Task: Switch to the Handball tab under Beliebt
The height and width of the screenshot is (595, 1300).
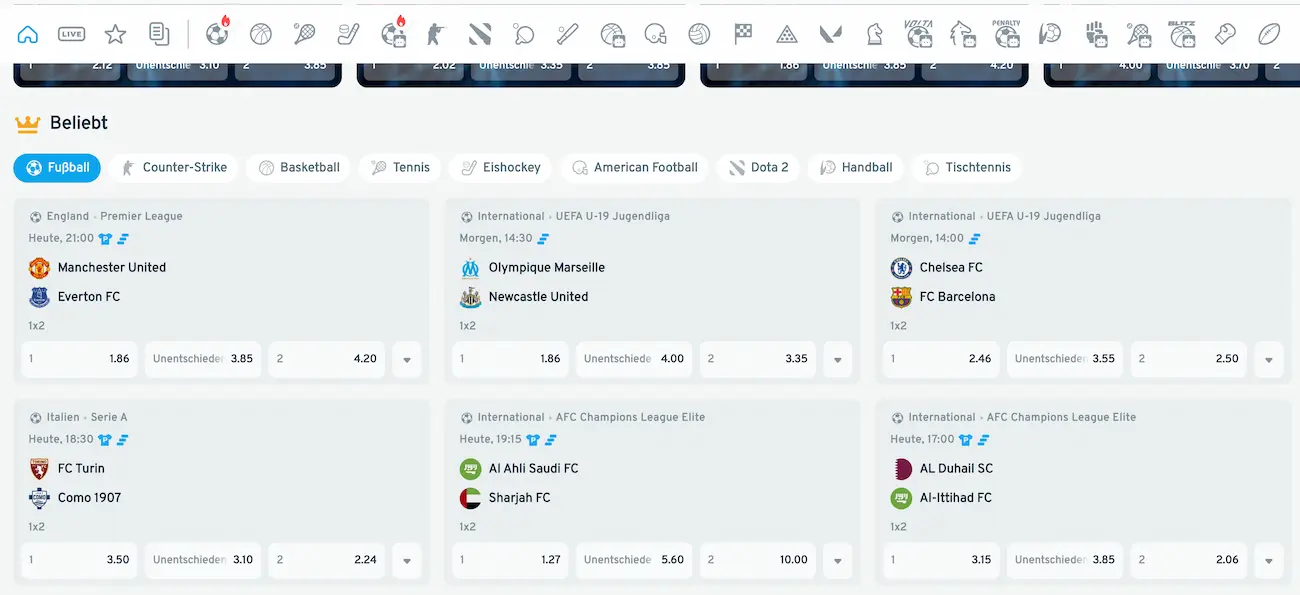Action: tap(855, 167)
